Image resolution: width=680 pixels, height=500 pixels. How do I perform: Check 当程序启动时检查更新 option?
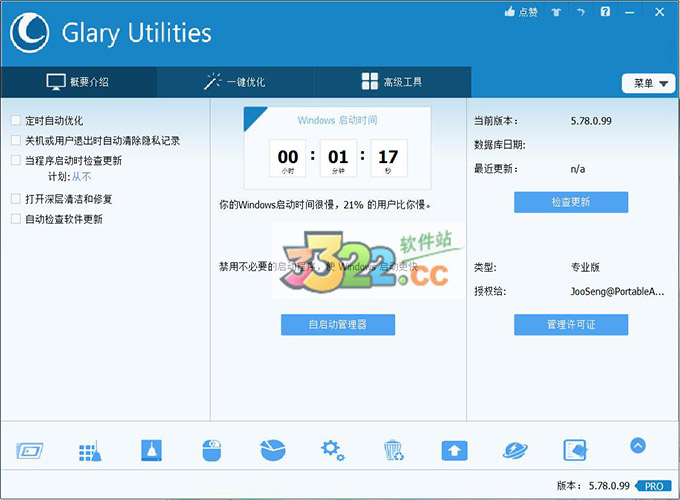16,160
